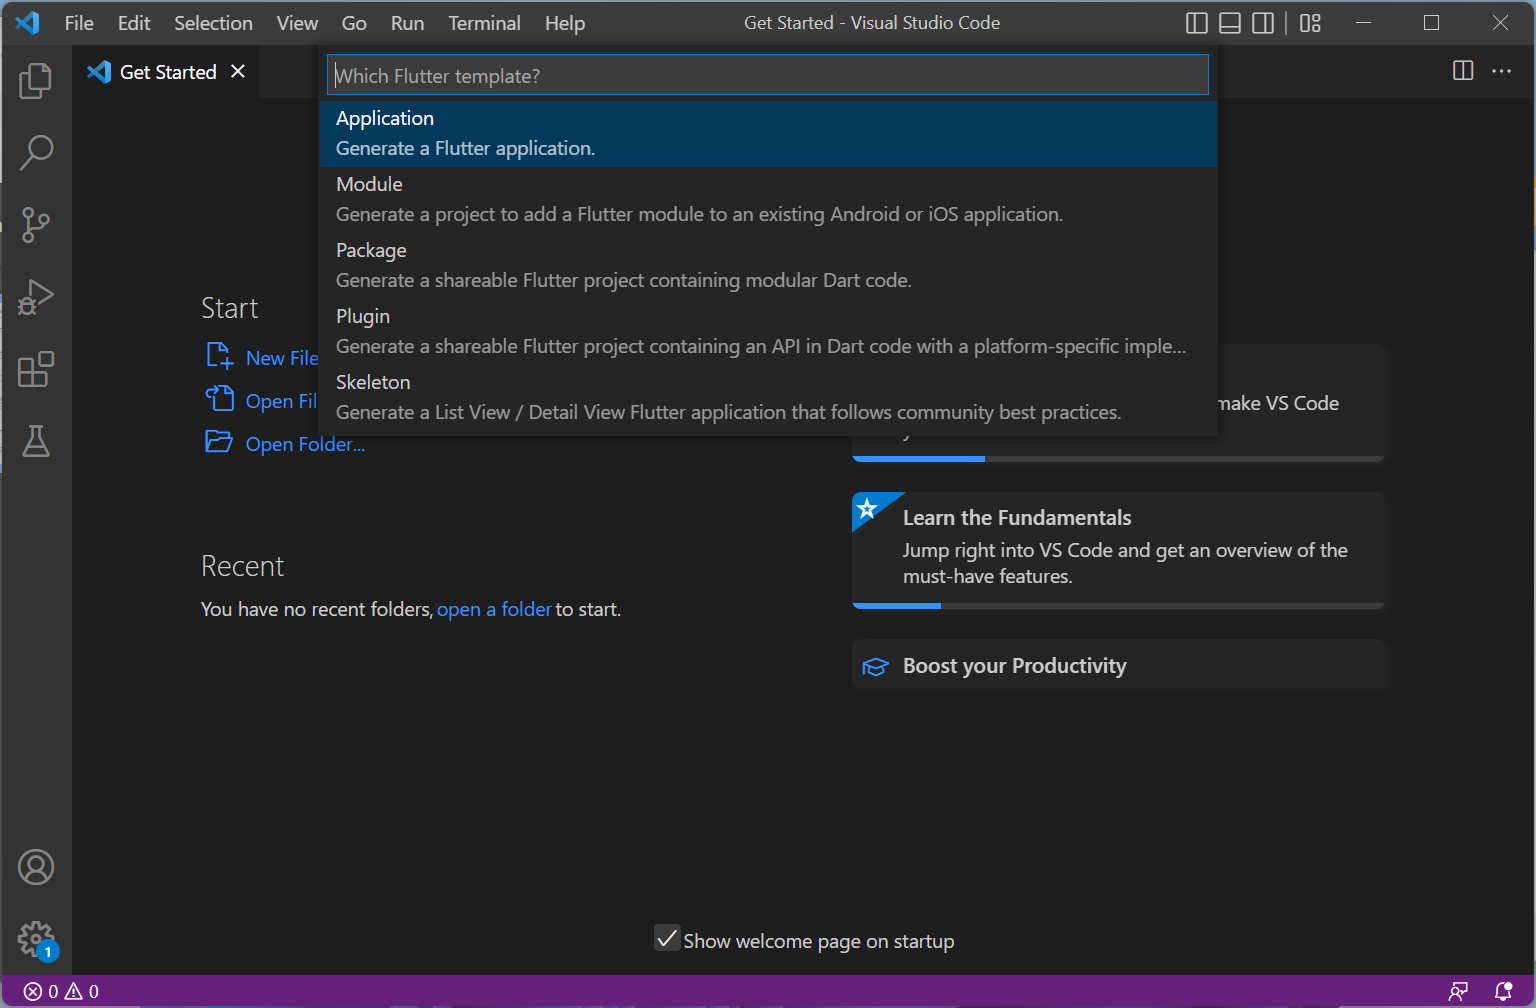Open the Edit menu
The image size is (1536, 1008).
pyautogui.click(x=134, y=23)
